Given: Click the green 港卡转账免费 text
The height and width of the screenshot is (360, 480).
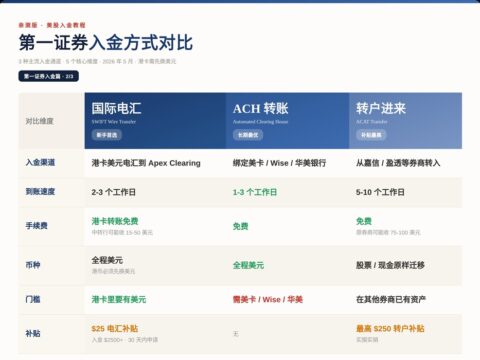Looking at the screenshot, I should pyautogui.click(x=115, y=221).
